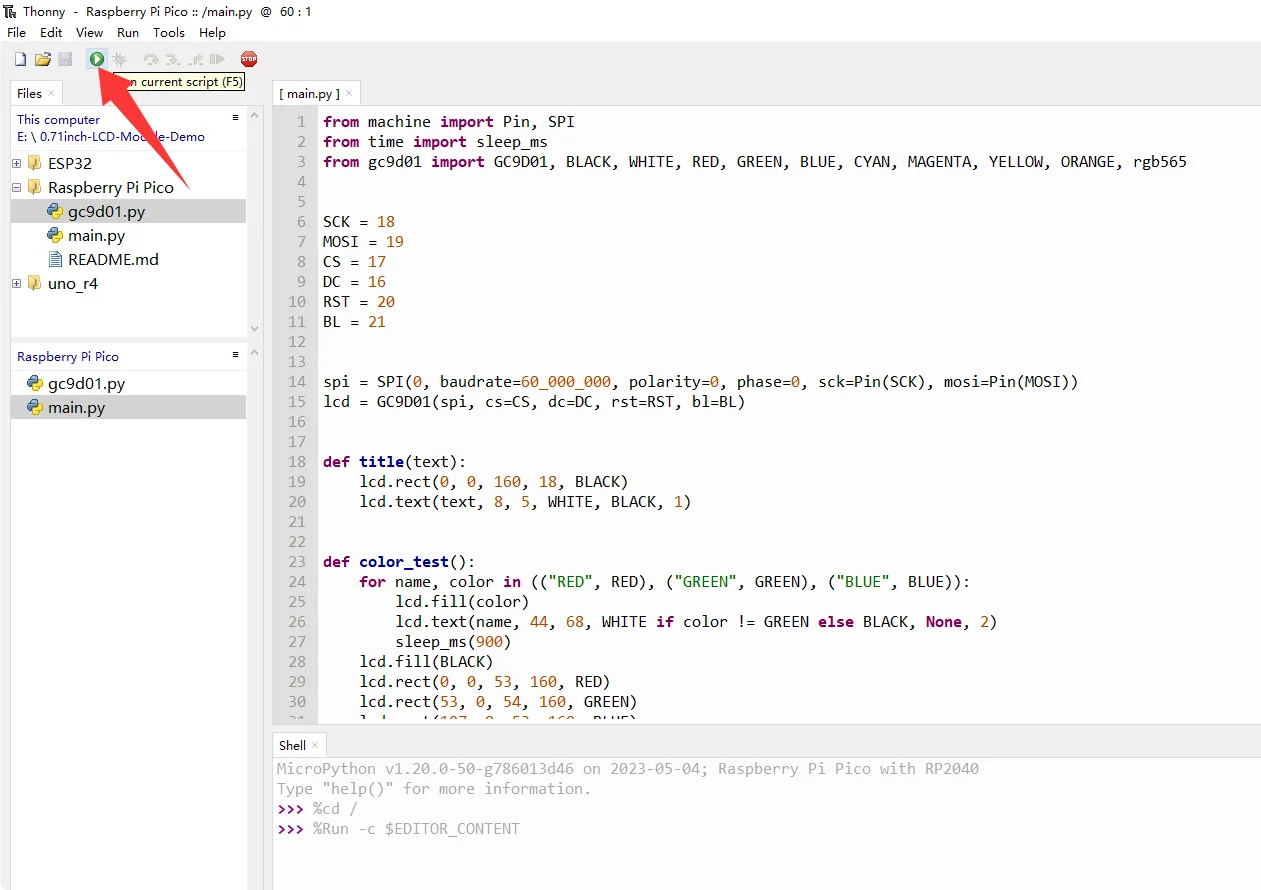
Task: Click the sleep_ms(900) code line
Action: pyautogui.click(x=453, y=641)
